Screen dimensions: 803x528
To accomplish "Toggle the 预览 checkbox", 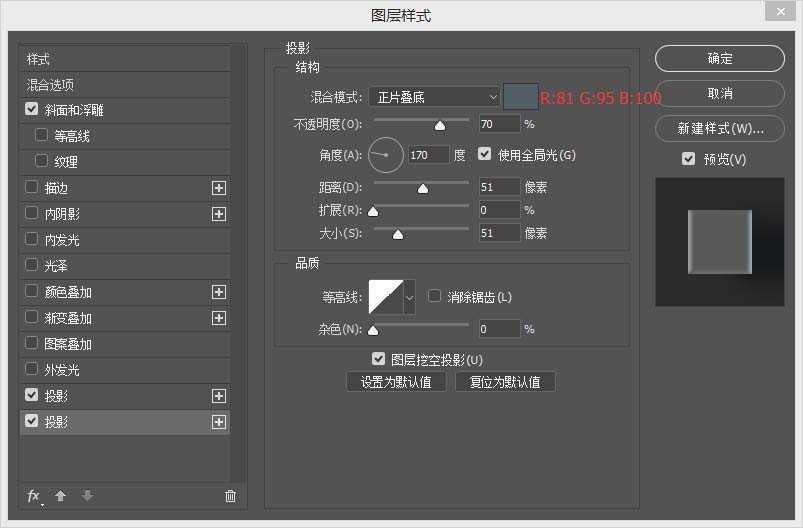I will click(688, 159).
